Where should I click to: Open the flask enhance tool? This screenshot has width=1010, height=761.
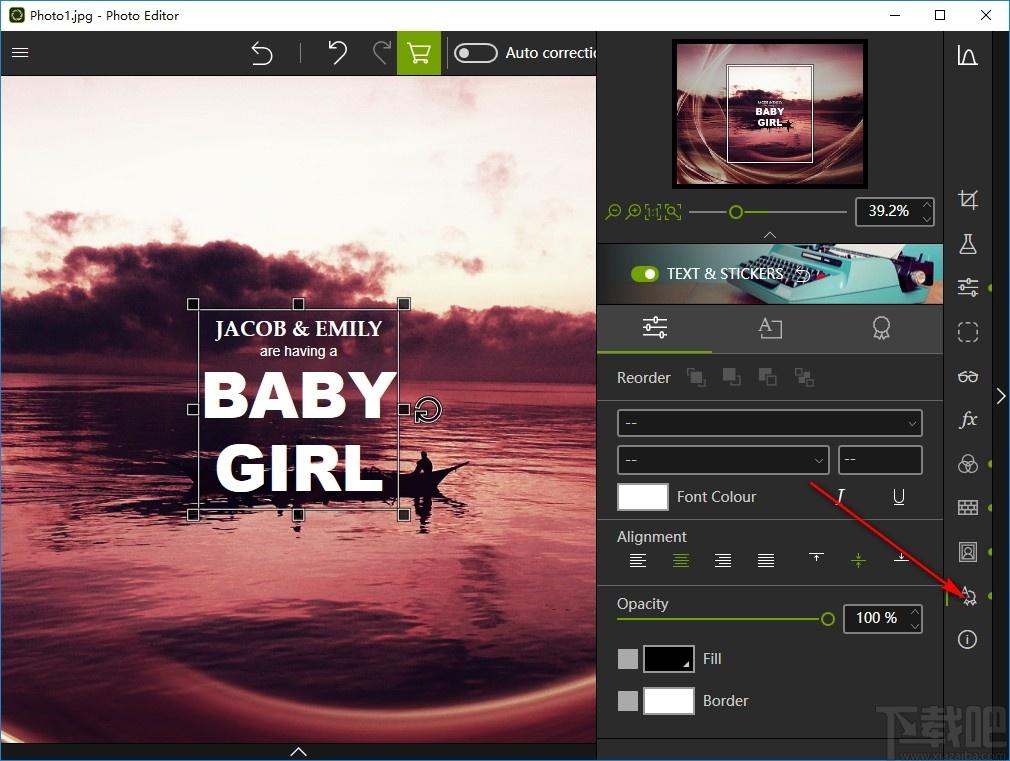coord(967,244)
